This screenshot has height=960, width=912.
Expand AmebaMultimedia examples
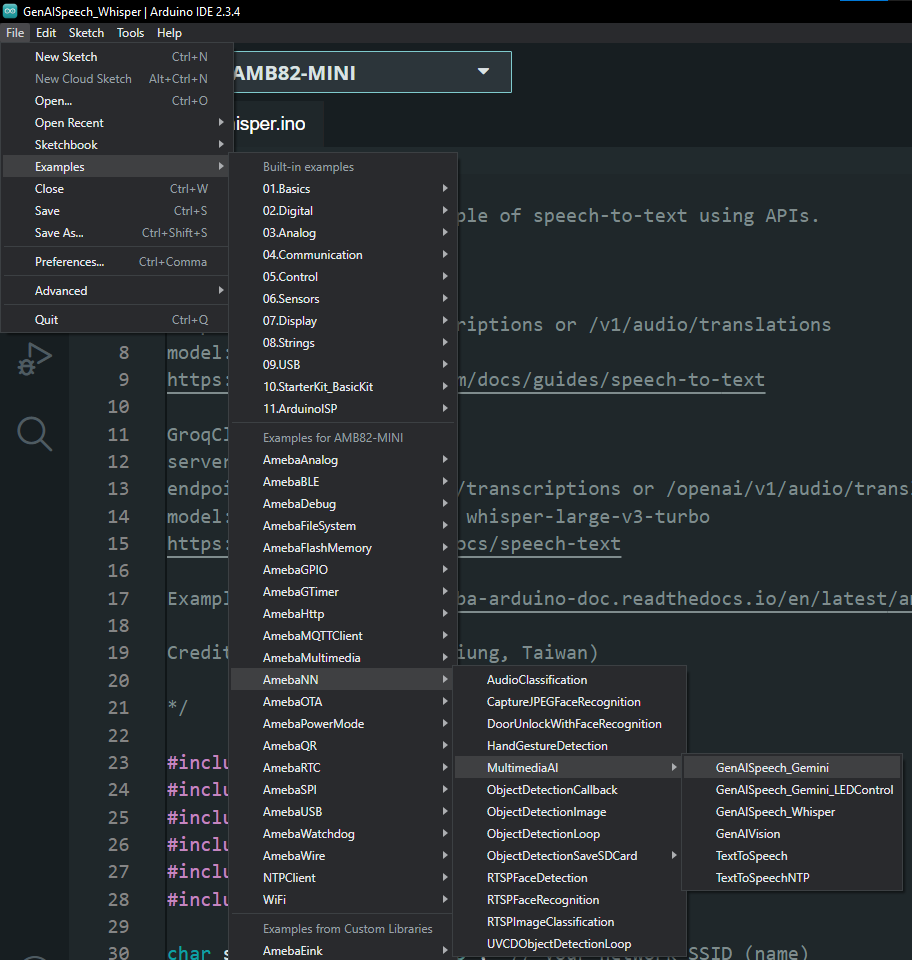(x=343, y=659)
